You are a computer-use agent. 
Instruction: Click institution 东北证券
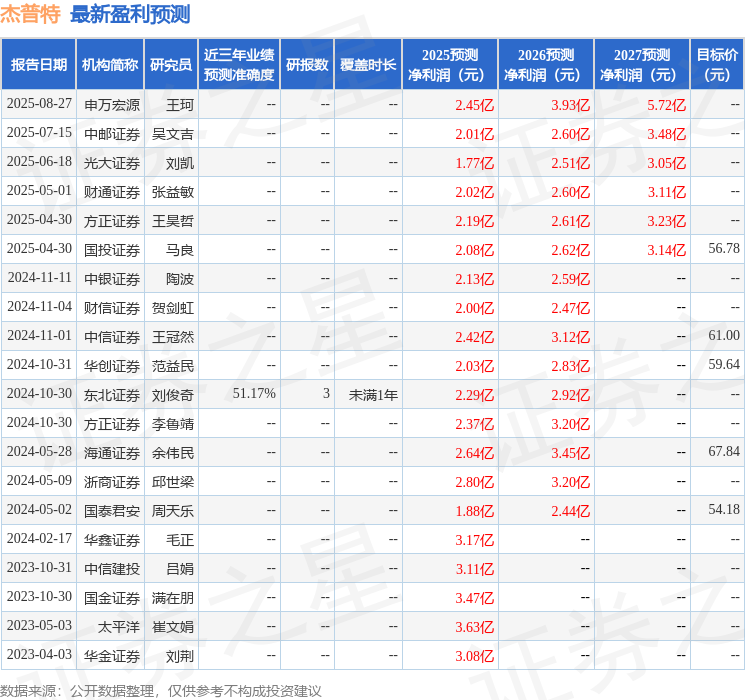[x=112, y=395]
